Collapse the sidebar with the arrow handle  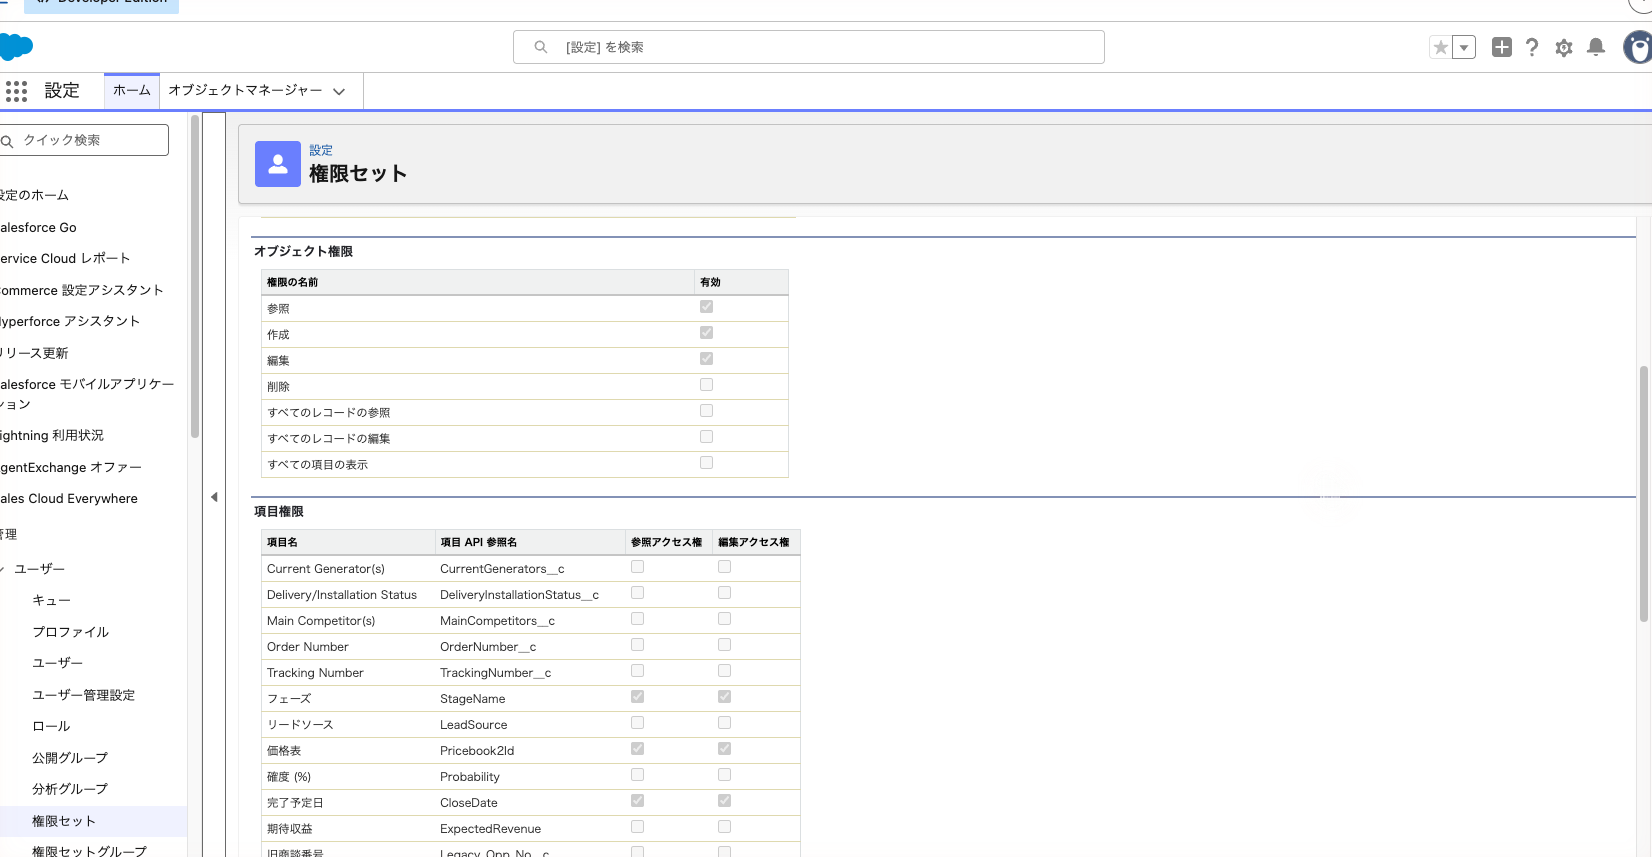coord(214,497)
